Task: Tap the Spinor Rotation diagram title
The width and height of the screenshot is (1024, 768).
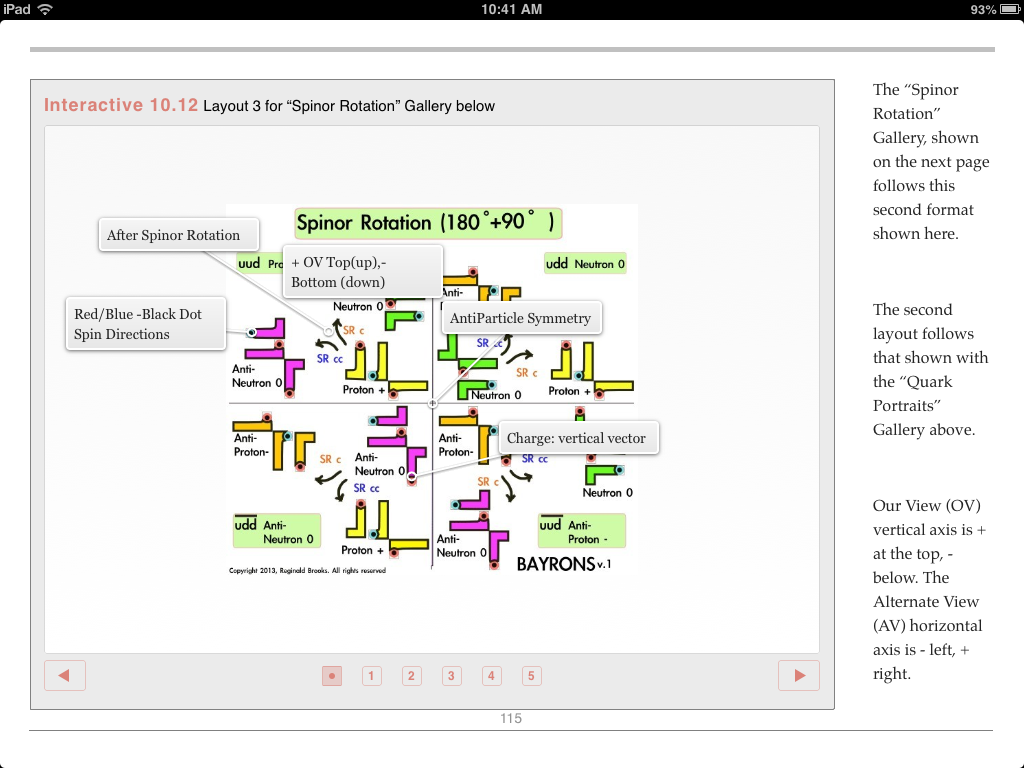Action: point(426,222)
